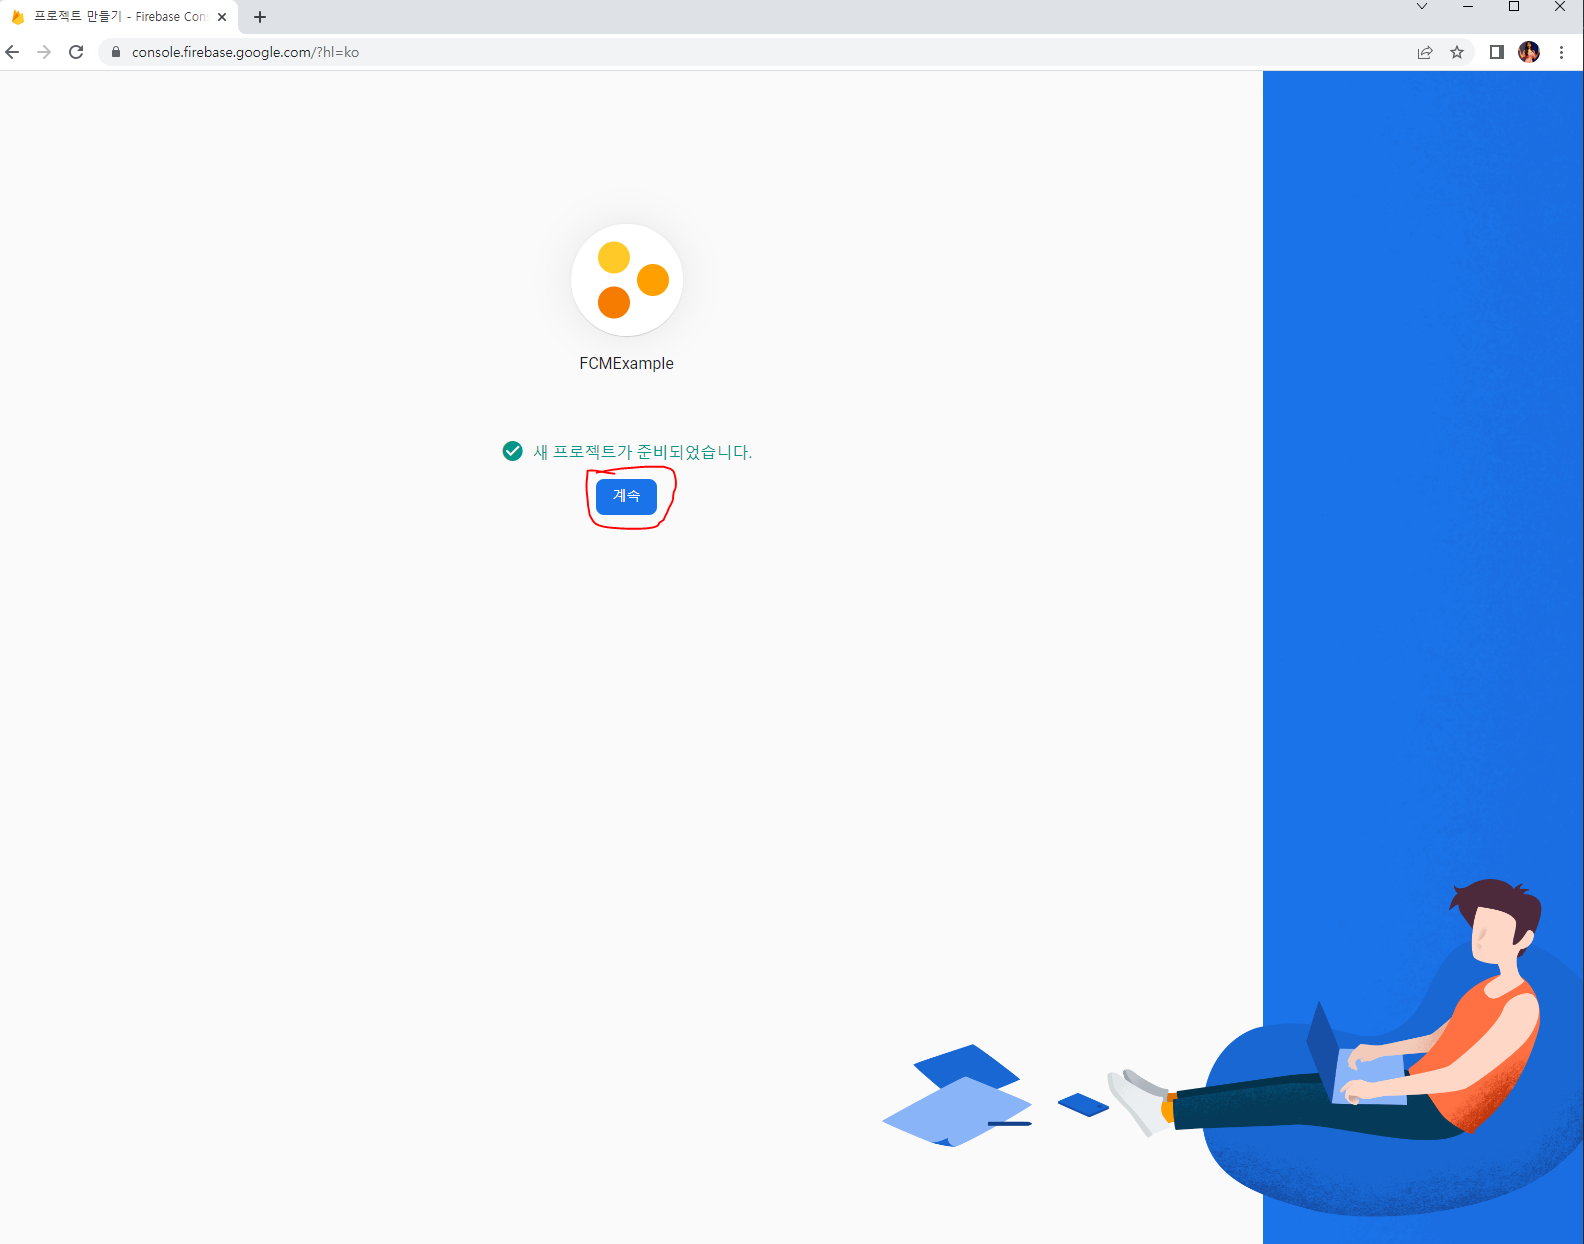The width and height of the screenshot is (1584, 1244).
Task: Close the Chrome browser window
Action: coord(1560,7)
